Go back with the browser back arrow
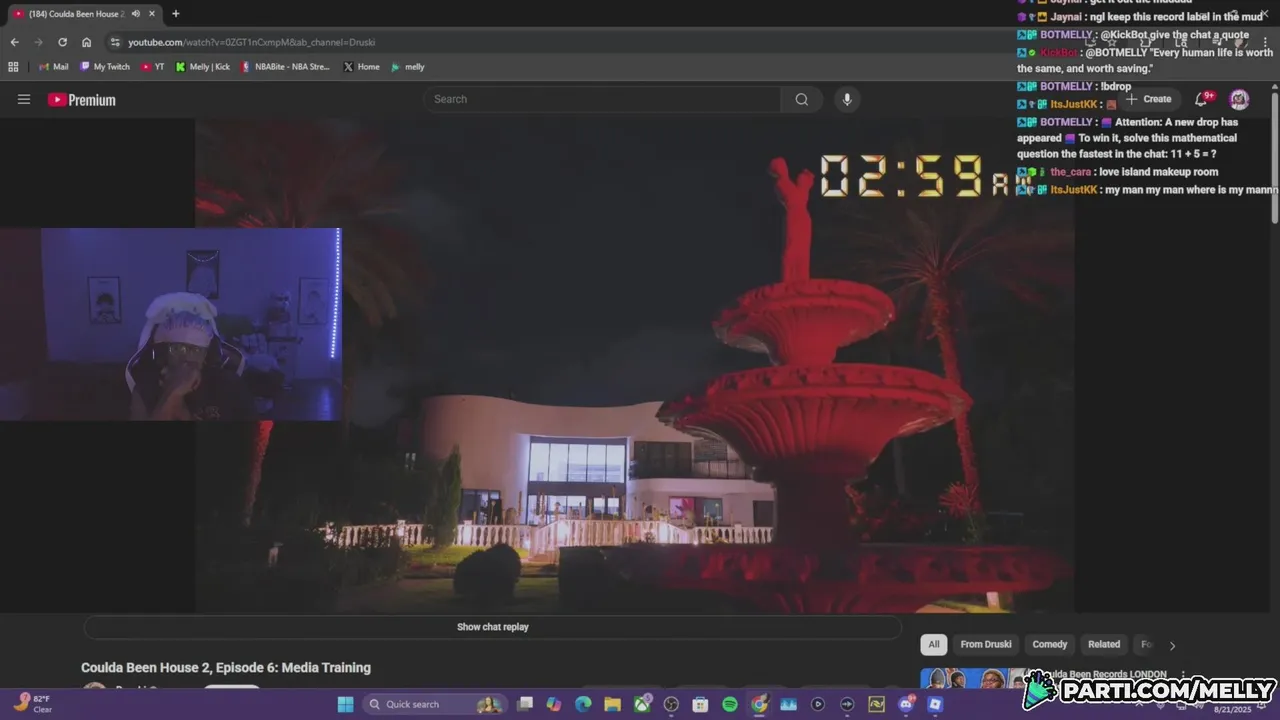This screenshot has height=720, width=1280. (x=14, y=42)
